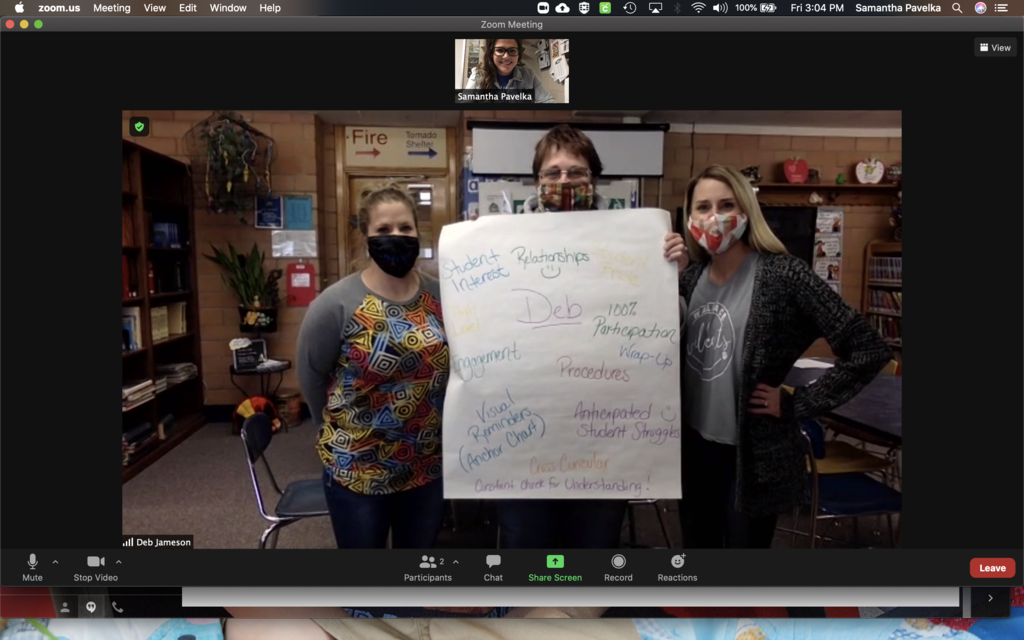This screenshot has width=1024, height=640.
Task: Show the Participants list
Action: pyautogui.click(x=427, y=567)
